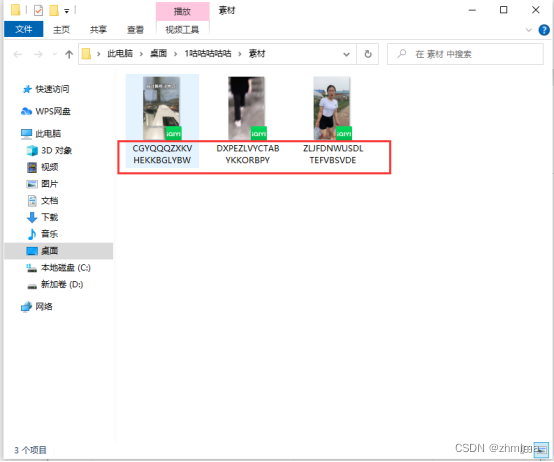Refresh the current folder
554x462 pixels.
pyautogui.click(x=368, y=54)
